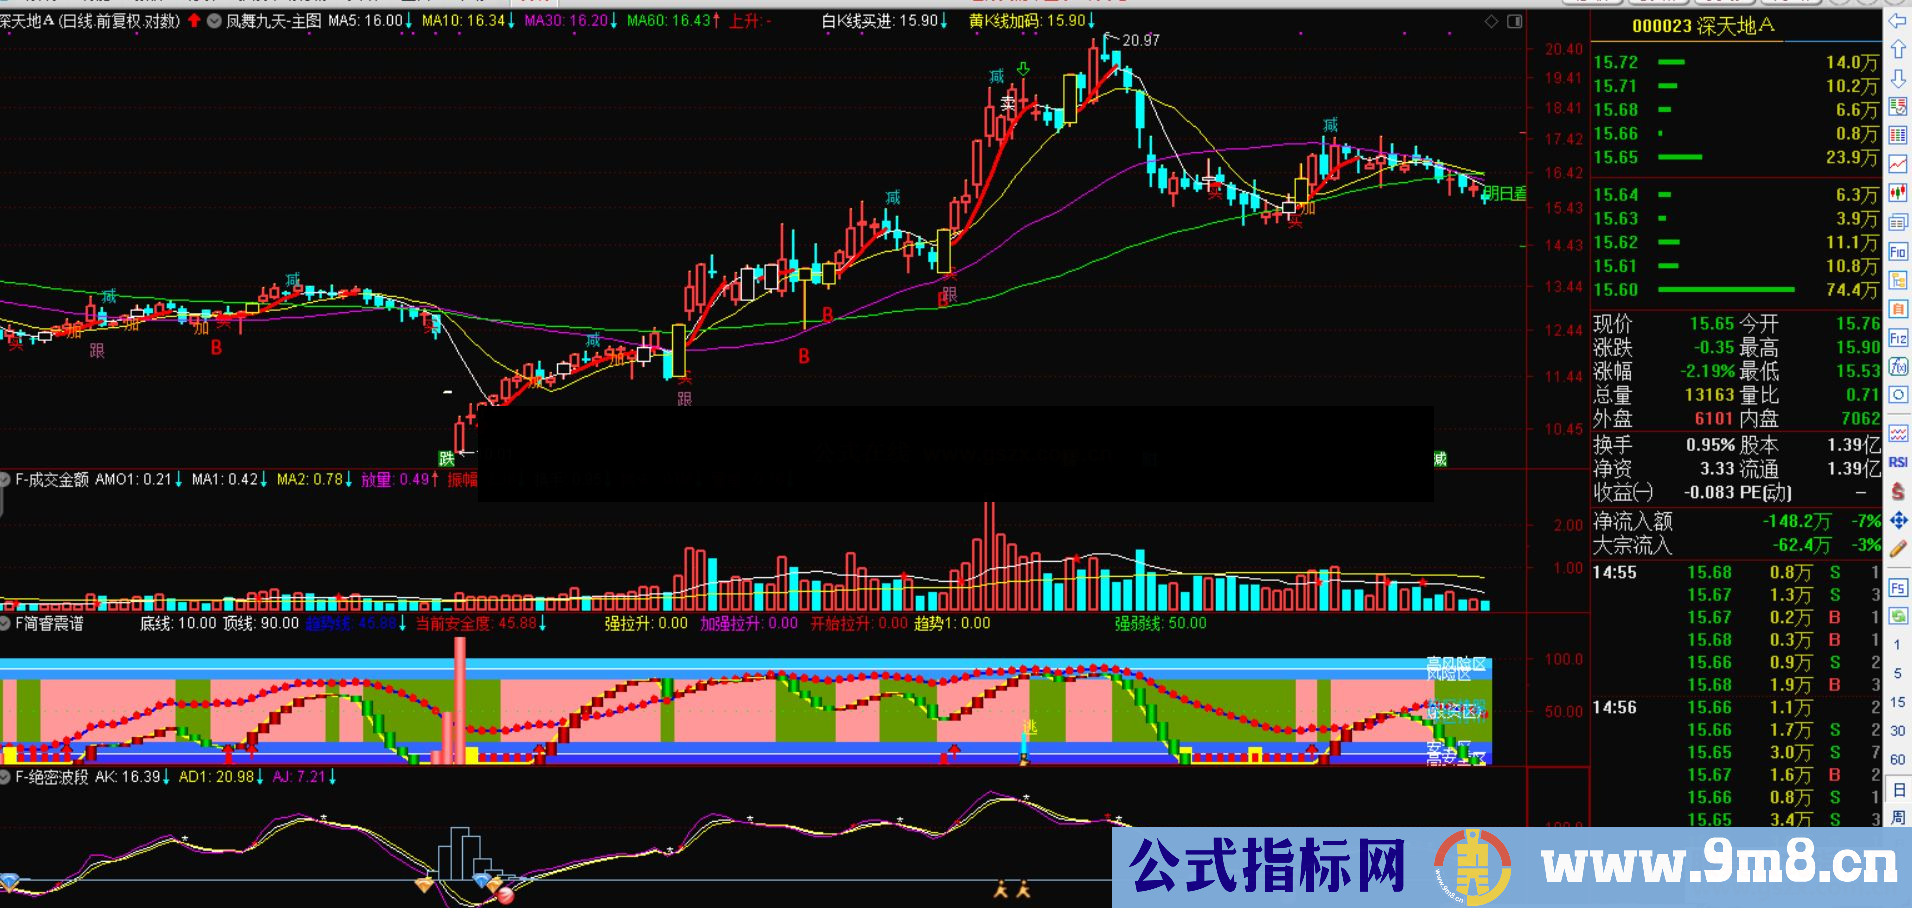Select the 日 daily period
Screen dimensions: 1912x908
click(x=1897, y=789)
